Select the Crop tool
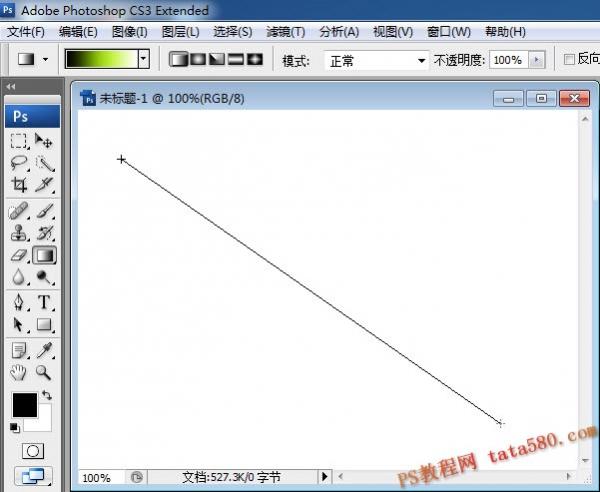 tap(19, 184)
